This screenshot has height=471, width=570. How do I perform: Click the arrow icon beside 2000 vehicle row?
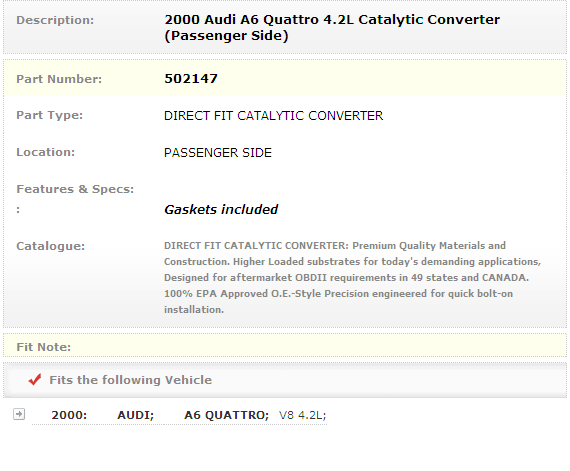point(19,414)
